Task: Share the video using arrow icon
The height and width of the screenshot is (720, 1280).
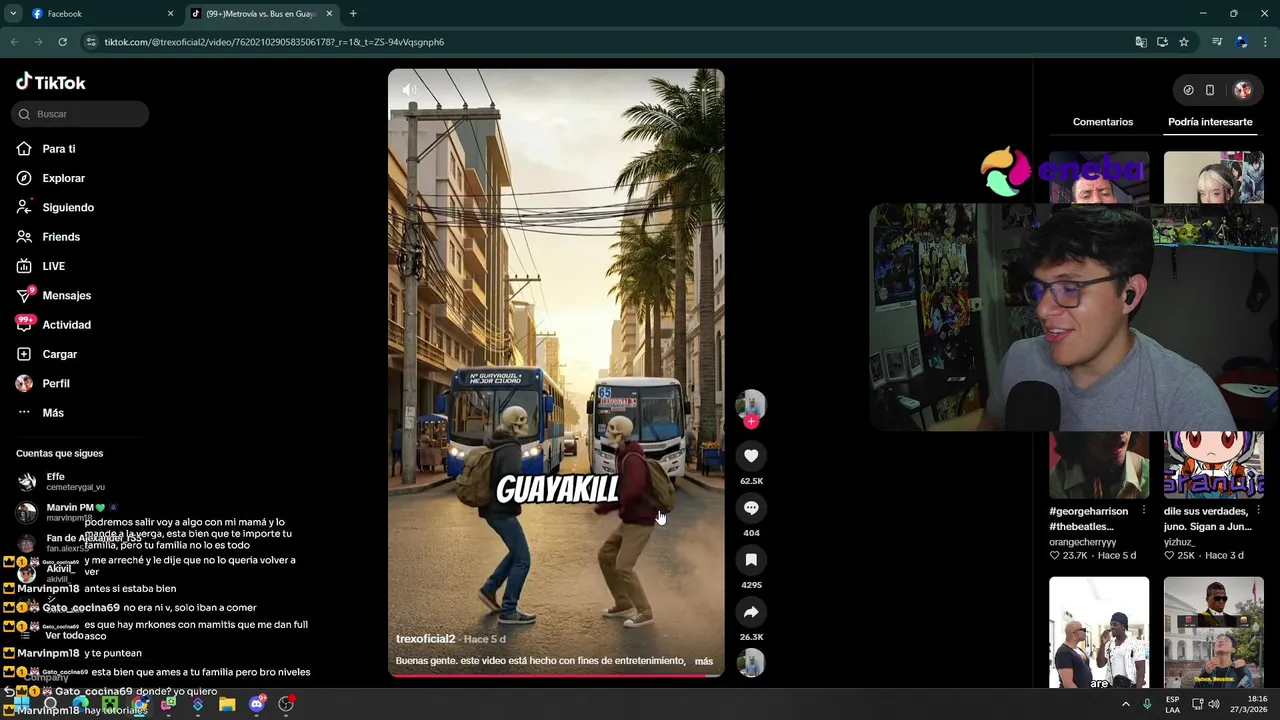Action: coord(751,612)
